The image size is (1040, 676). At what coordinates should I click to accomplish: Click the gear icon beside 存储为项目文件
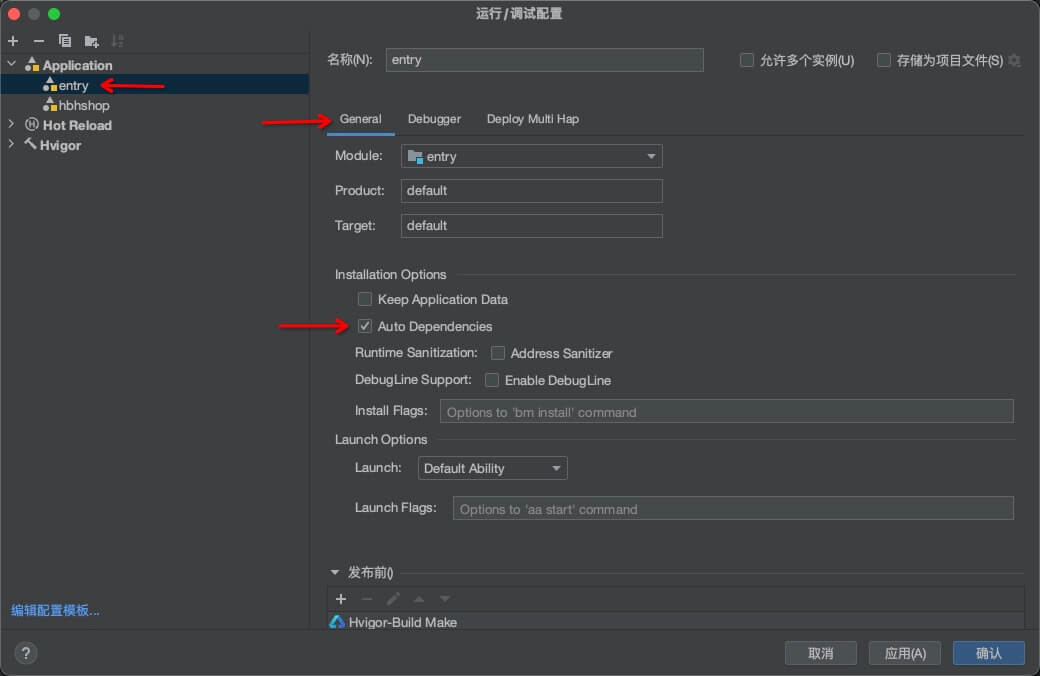click(x=1014, y=60)
